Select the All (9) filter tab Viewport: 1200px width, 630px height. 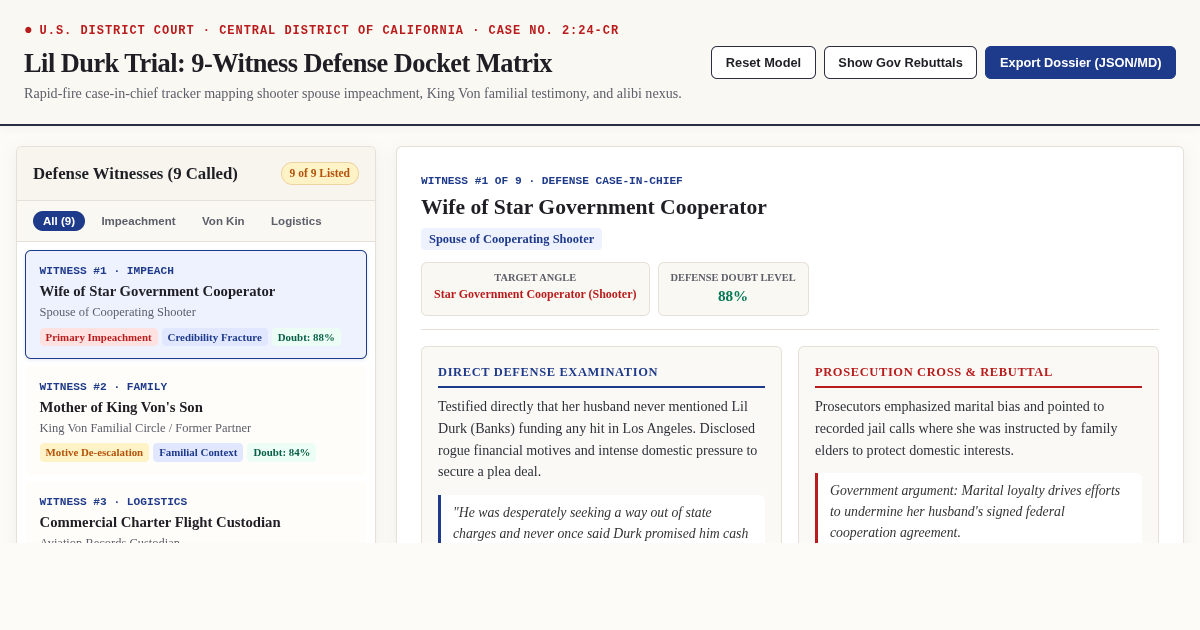coord(59,221)
